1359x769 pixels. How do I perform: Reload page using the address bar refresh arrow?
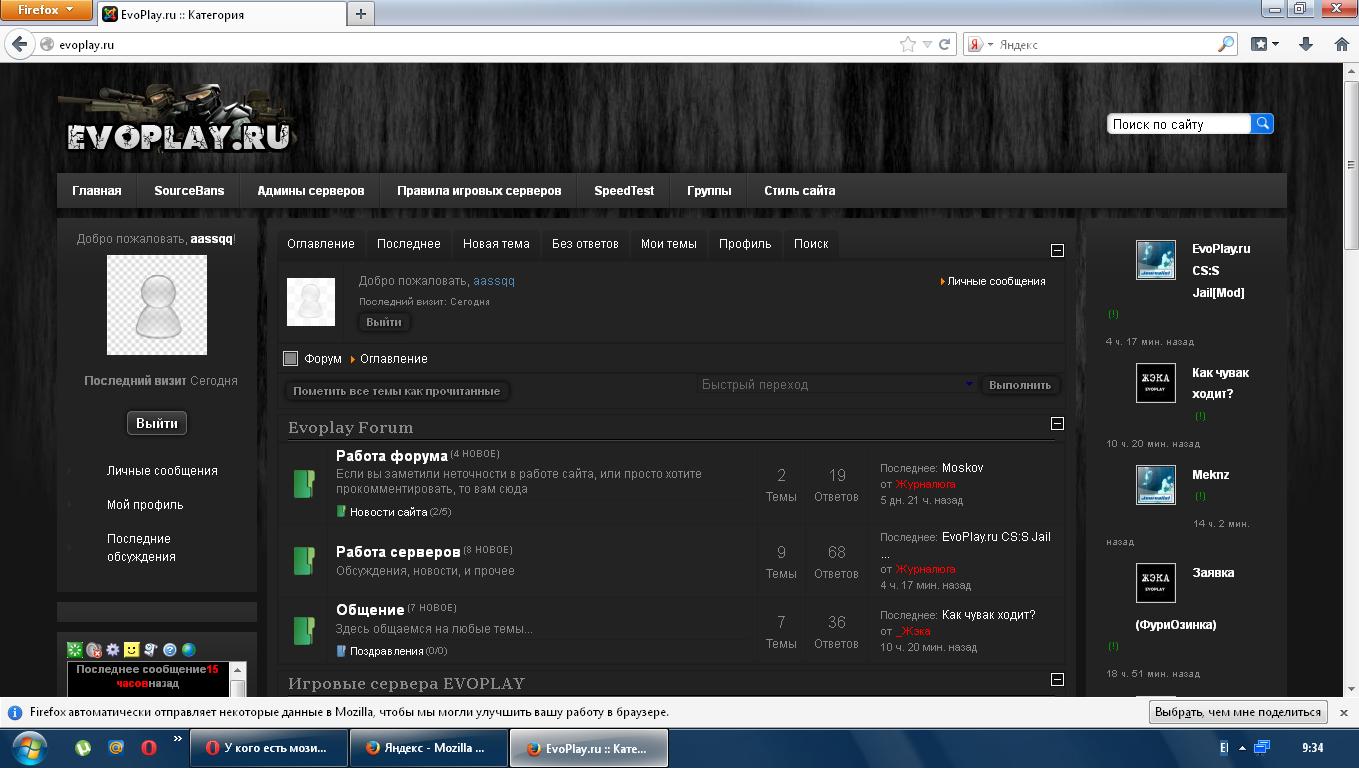pyautogui.click(x=944, y=44)
